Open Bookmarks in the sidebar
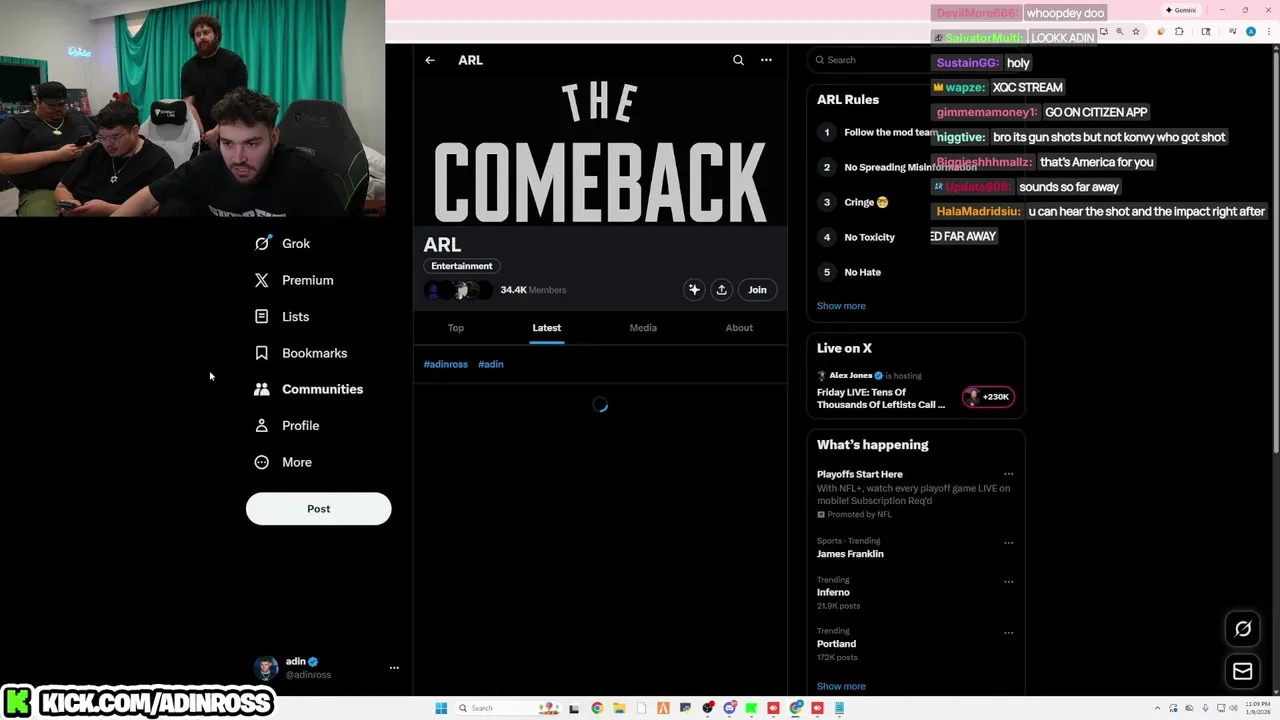Screen dimensions: 1280x720 point(300,353)
